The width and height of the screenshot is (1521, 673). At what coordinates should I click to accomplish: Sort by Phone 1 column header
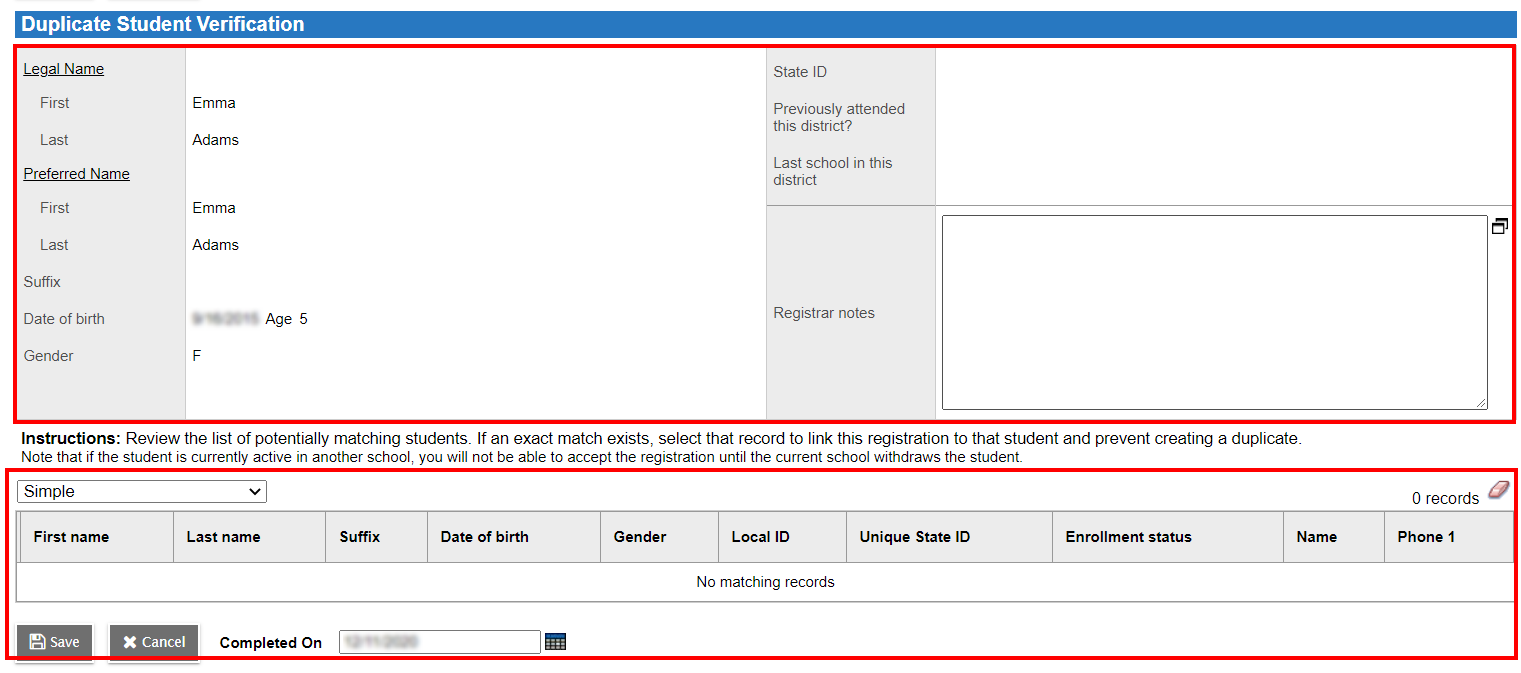click(1426, 537)
